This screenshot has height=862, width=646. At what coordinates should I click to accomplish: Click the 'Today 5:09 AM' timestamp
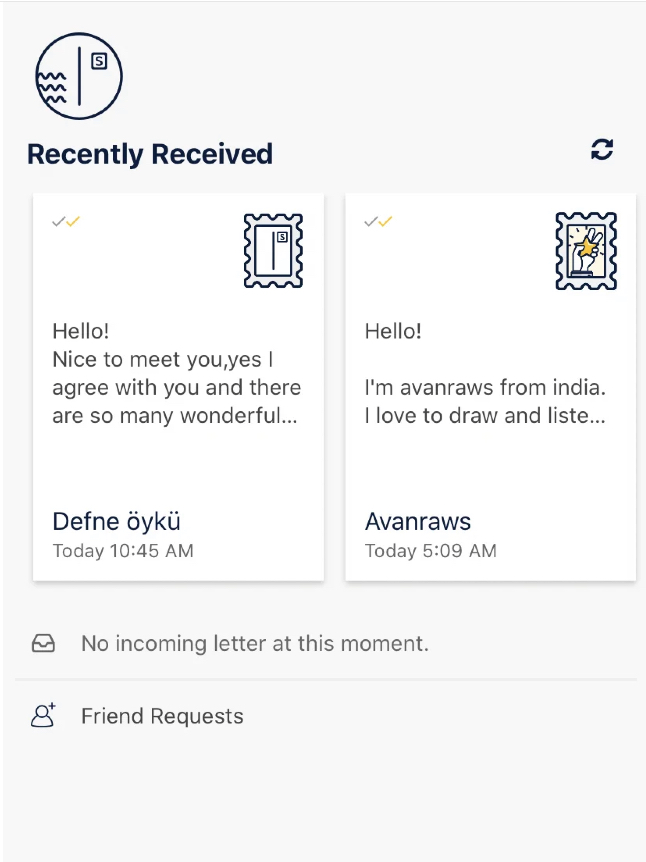point(430,551)
